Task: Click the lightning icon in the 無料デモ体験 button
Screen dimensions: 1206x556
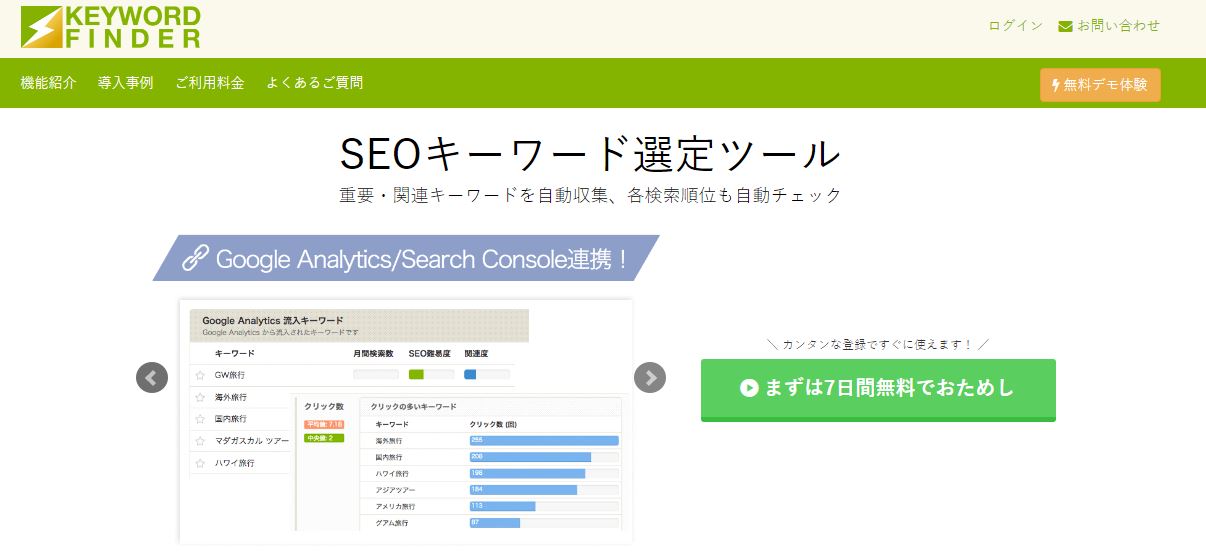Action: 1055,85
